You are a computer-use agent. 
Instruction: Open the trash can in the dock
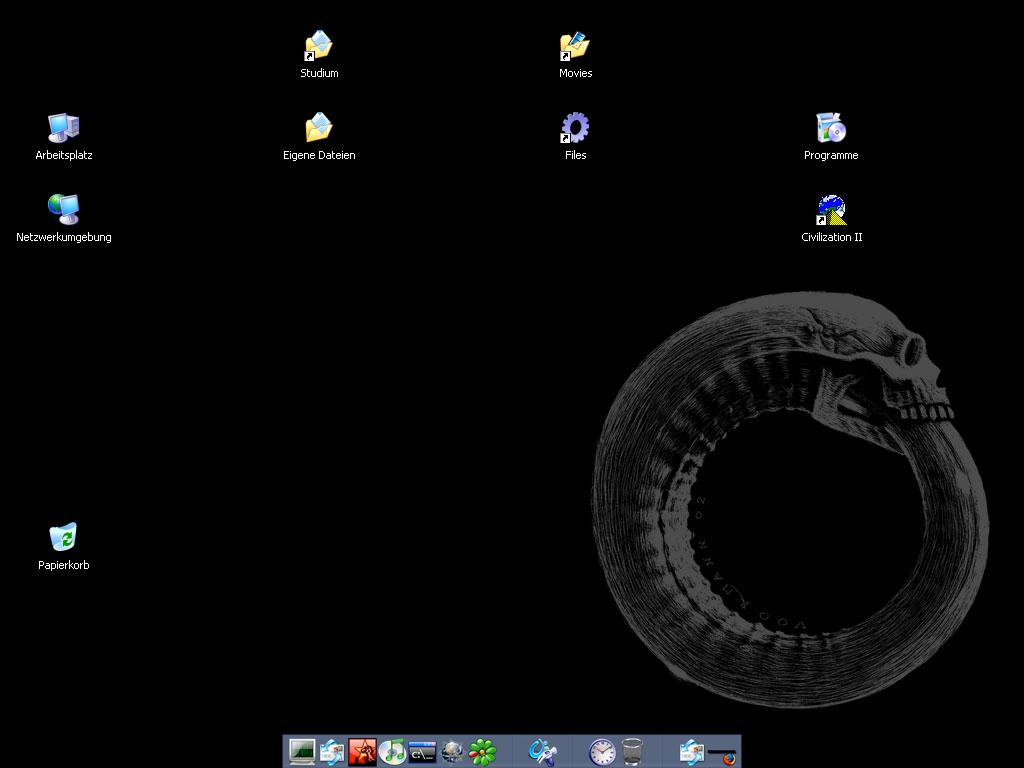coord(632,752)
